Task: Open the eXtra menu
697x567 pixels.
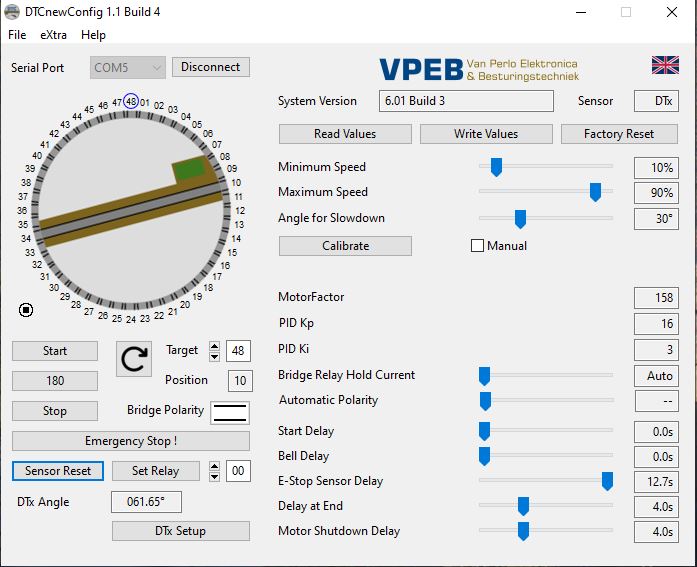Action: pyautogui.click(x=54, y=35)
